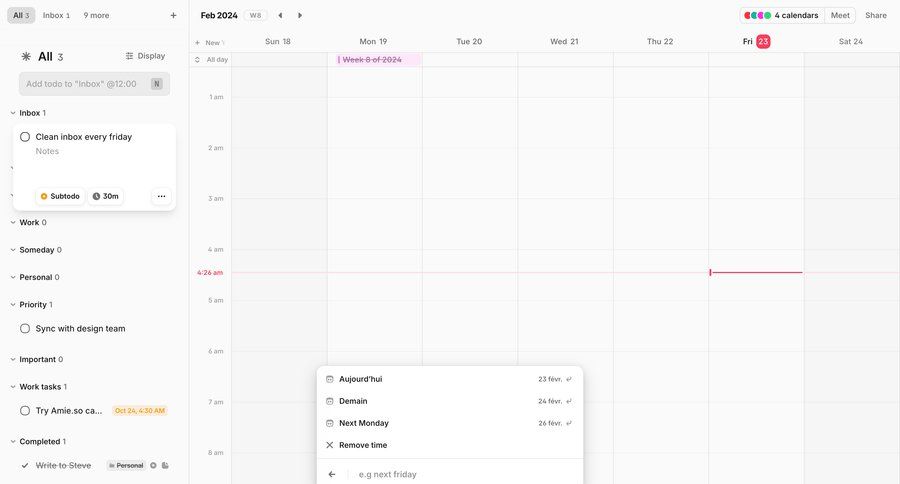
Task: Open the 4 calendars selector
Action: [782, 16]
